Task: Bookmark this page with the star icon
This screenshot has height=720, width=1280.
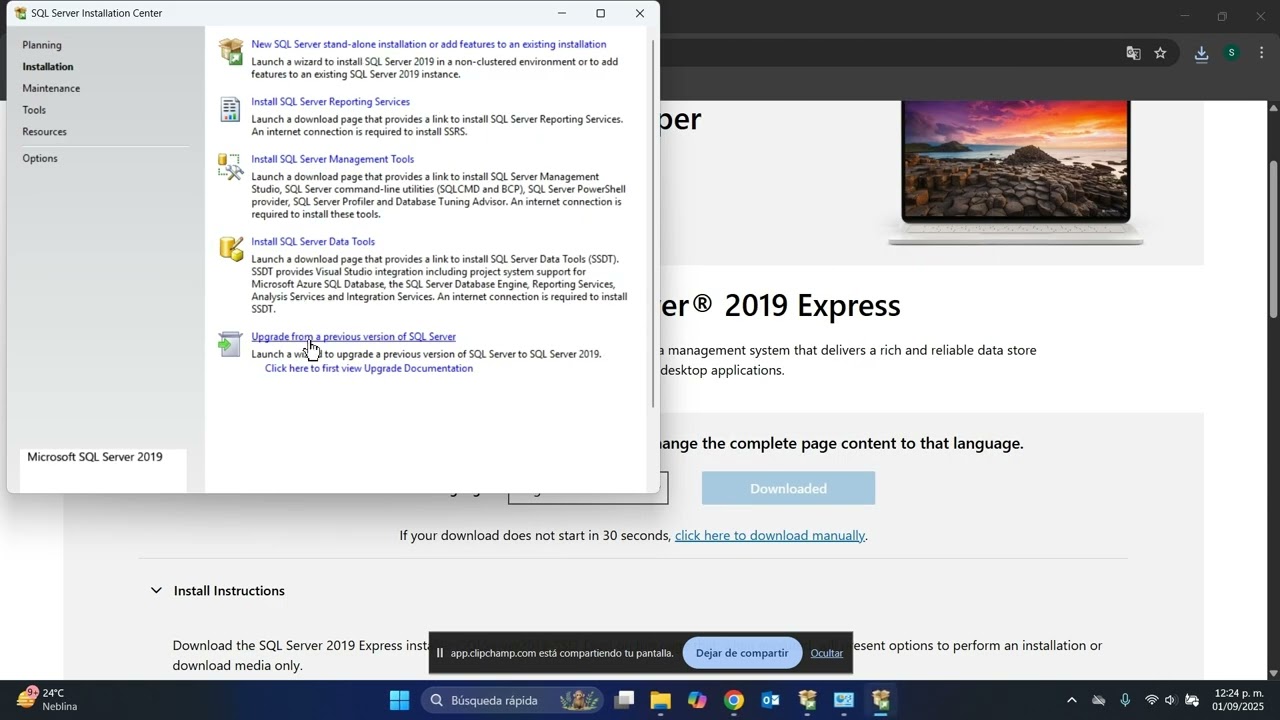Action: [1160, 53]
